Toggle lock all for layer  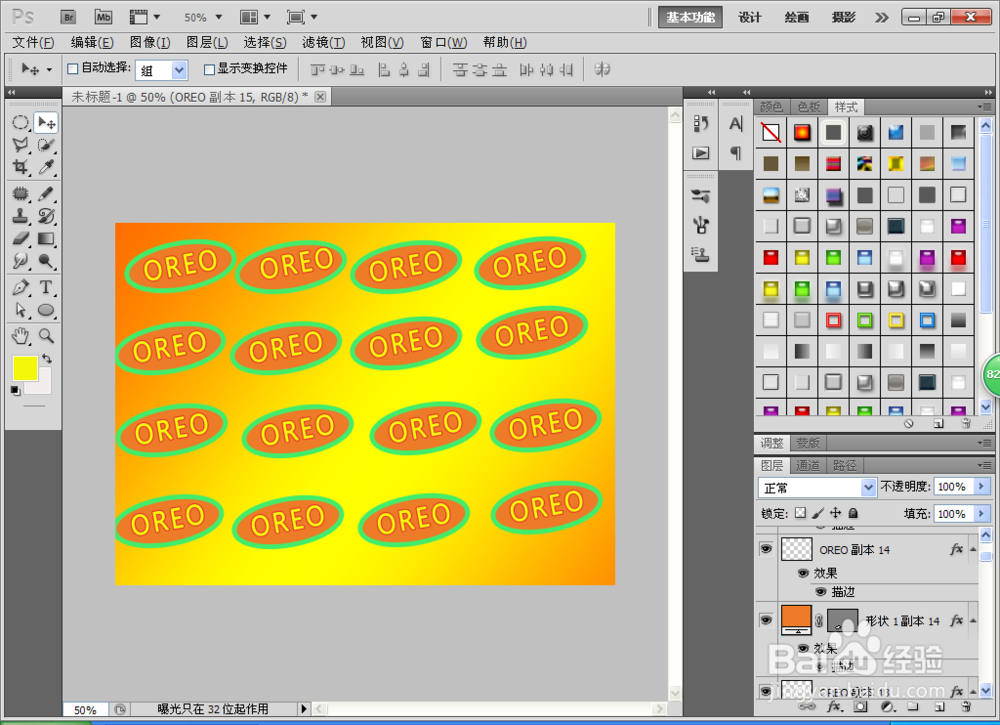[x=853, y=513]
